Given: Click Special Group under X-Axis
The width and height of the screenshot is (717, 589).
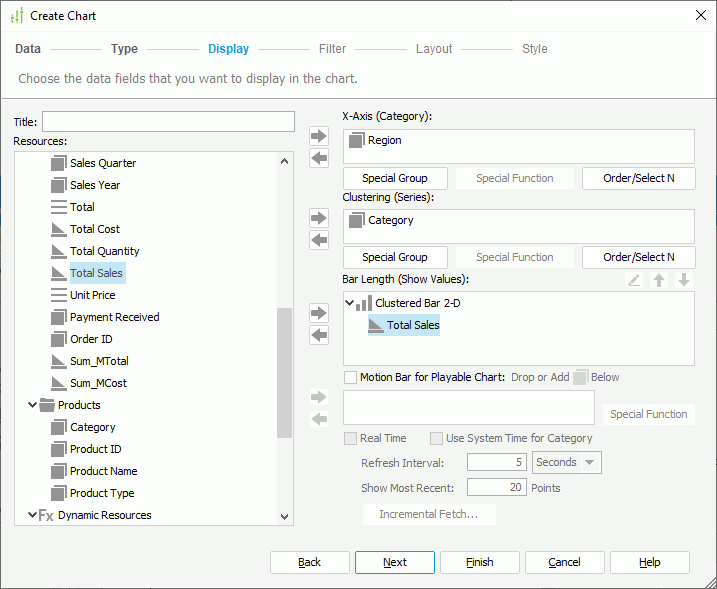Looking at the screenshot, I should pos(395,178).
